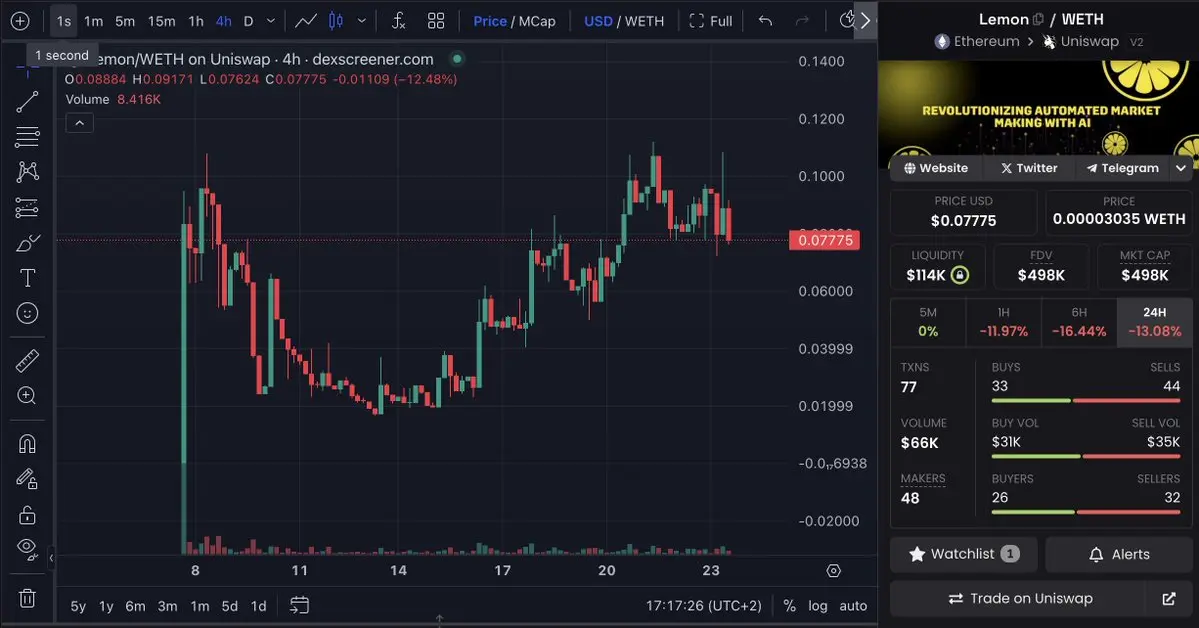Select the pattern drawing tool
Screen dimensions: 1199x628
[27, 171]
